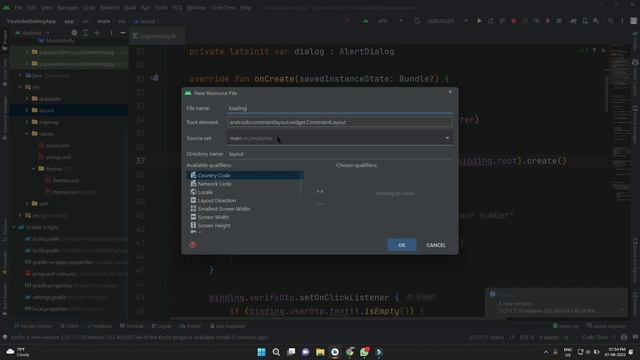
Task: Collapse the Gradle Scripts node
Action: pyautogui.click(x=14, y=227)
